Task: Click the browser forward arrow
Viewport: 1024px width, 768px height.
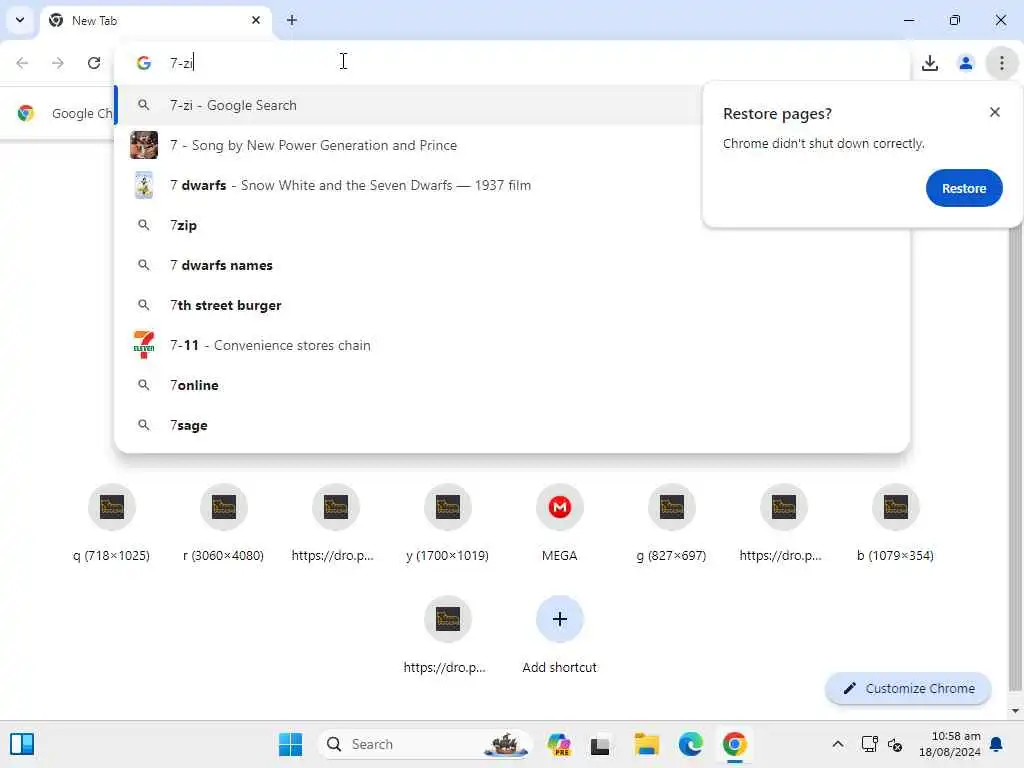Action: pos(58,63)
